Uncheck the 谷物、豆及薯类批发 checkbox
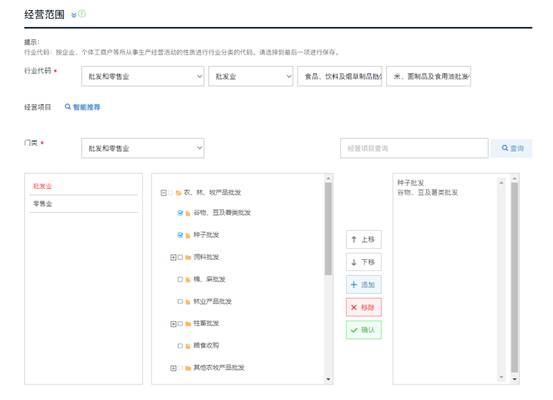The width and height of the screenshot is (553, 400). tap(180, 213)
